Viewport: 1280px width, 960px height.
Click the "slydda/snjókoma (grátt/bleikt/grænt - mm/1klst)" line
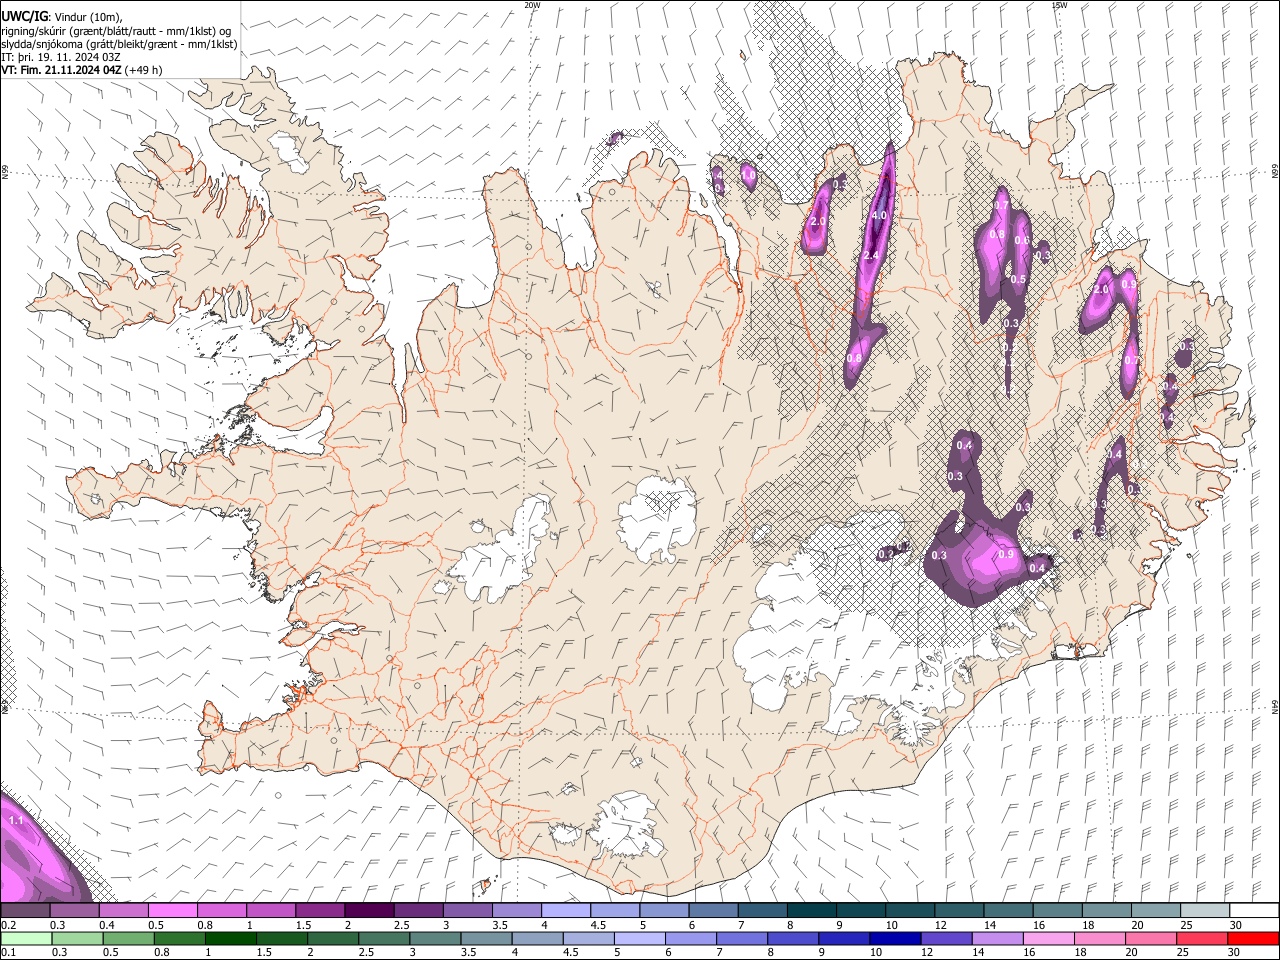pyautogui.click(x=119, y=44)
